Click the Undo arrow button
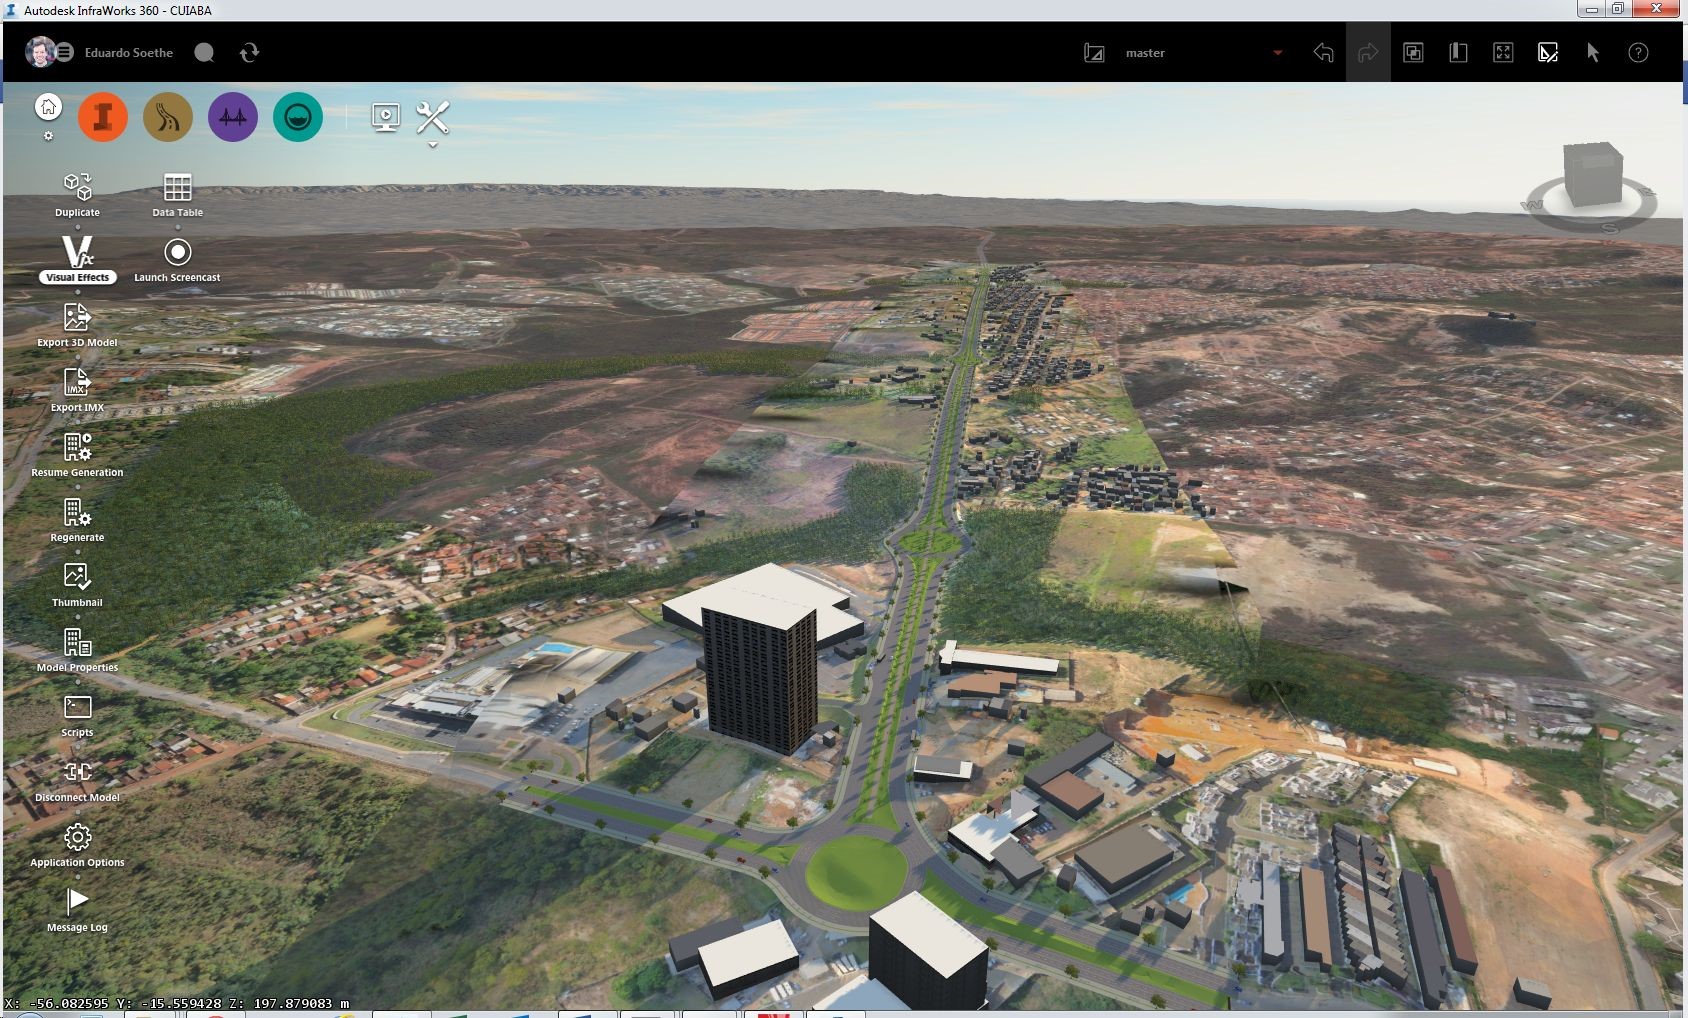Viewport: 1688px width, 1018px height. (x=1323, y=53)
